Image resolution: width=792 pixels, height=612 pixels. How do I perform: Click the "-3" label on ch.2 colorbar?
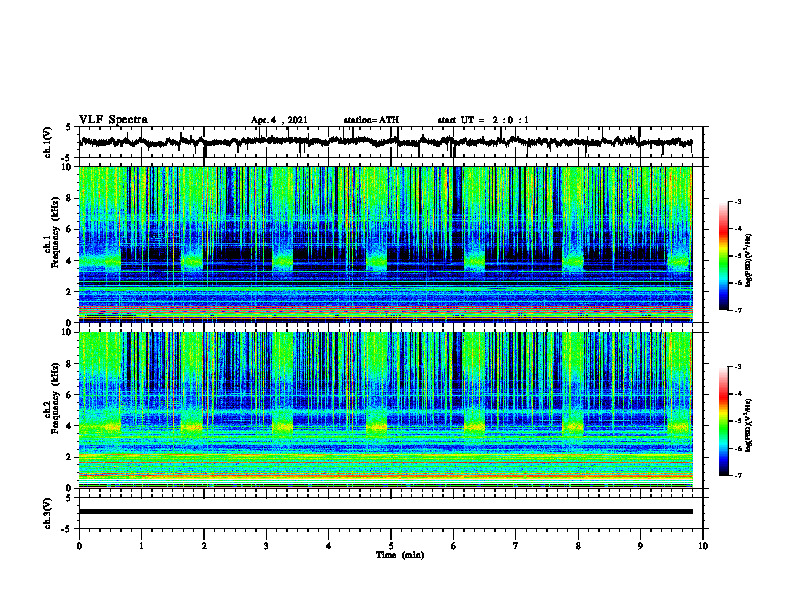(x=737, y=367)
